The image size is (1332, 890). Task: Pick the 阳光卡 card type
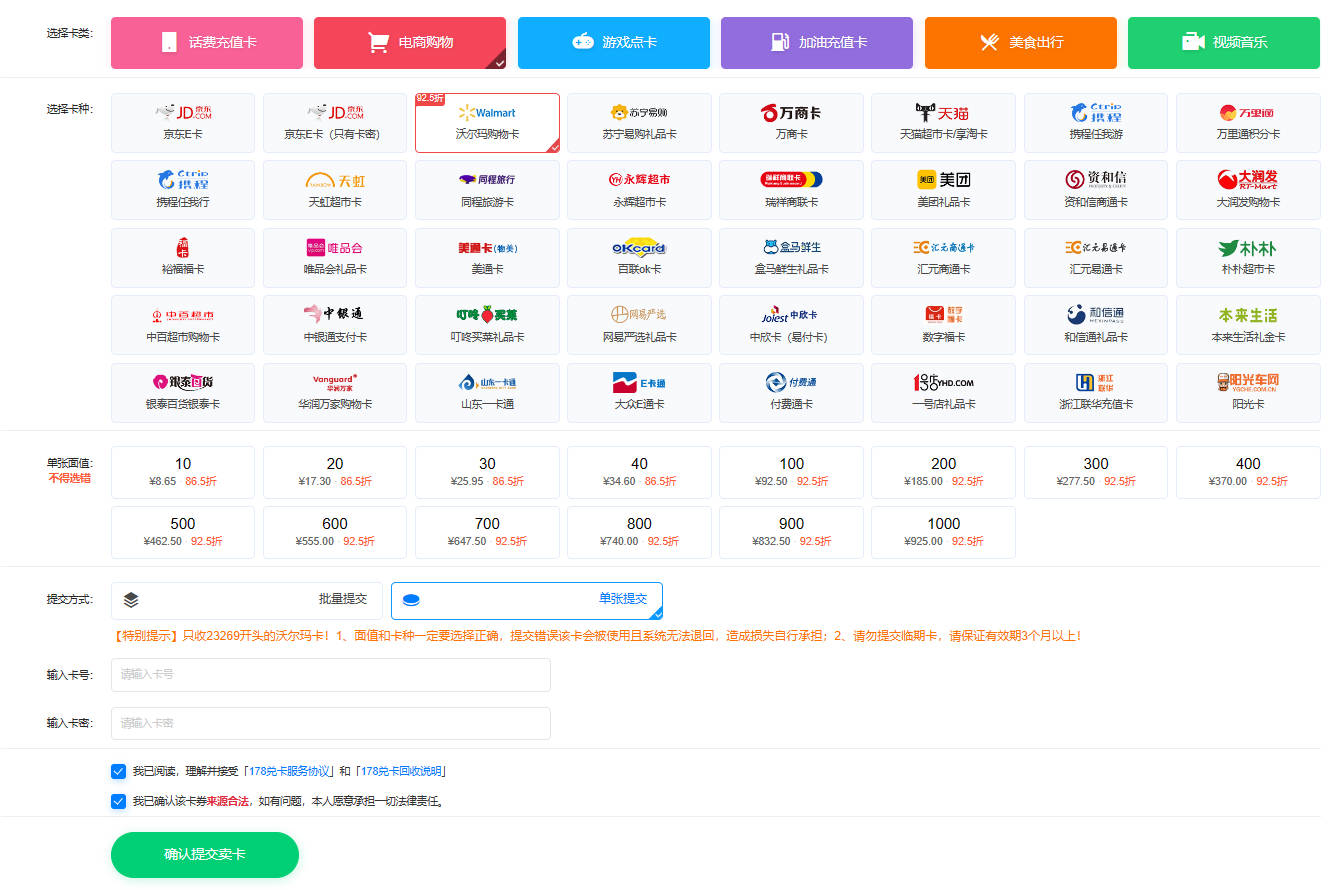coord(1248,393)
